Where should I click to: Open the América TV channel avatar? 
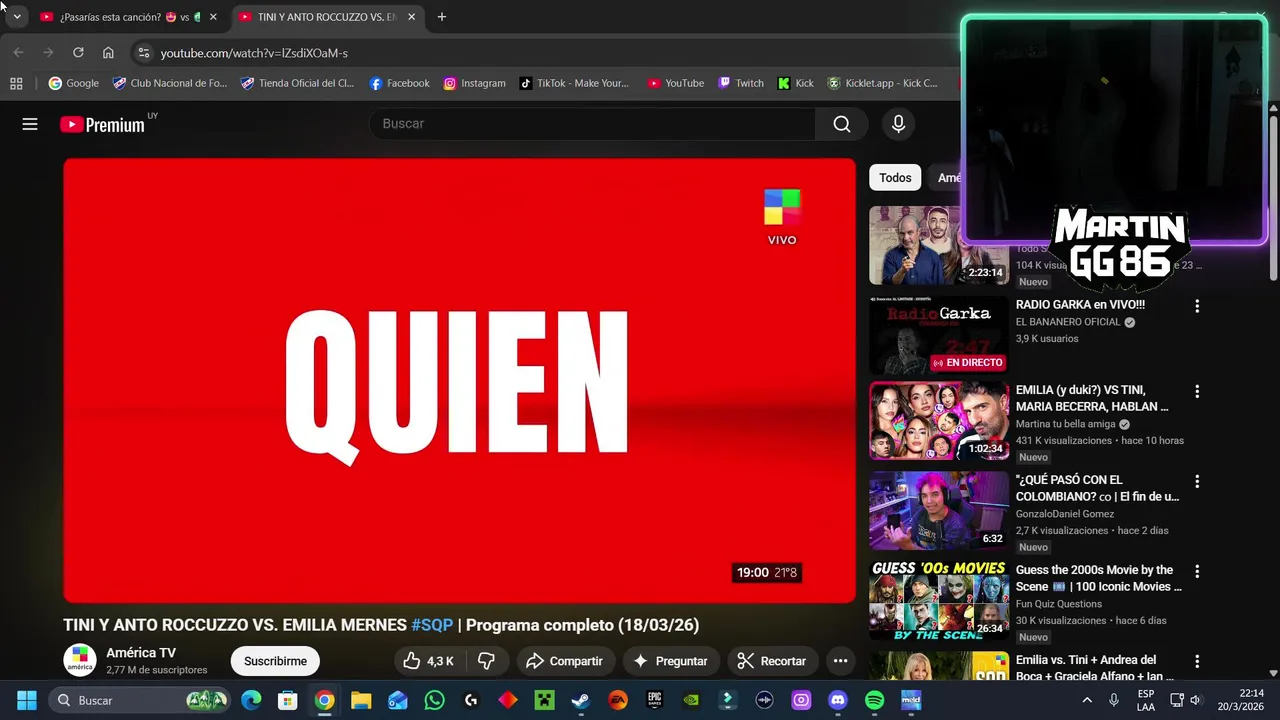click(x=80, y=661)
